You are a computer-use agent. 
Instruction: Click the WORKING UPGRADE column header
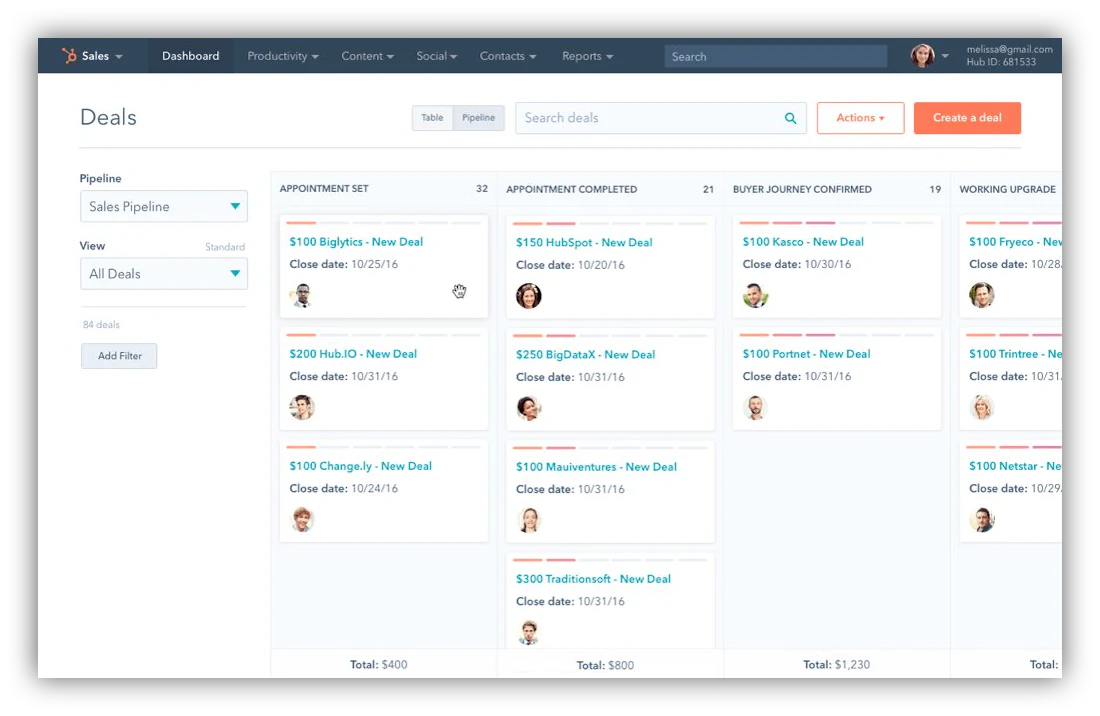[x=1007, y=189]
